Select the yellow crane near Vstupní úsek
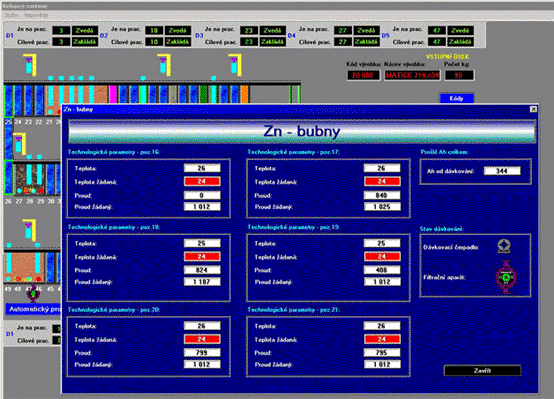The width and height of the screenshot is (554, 399). click(235, 65)
